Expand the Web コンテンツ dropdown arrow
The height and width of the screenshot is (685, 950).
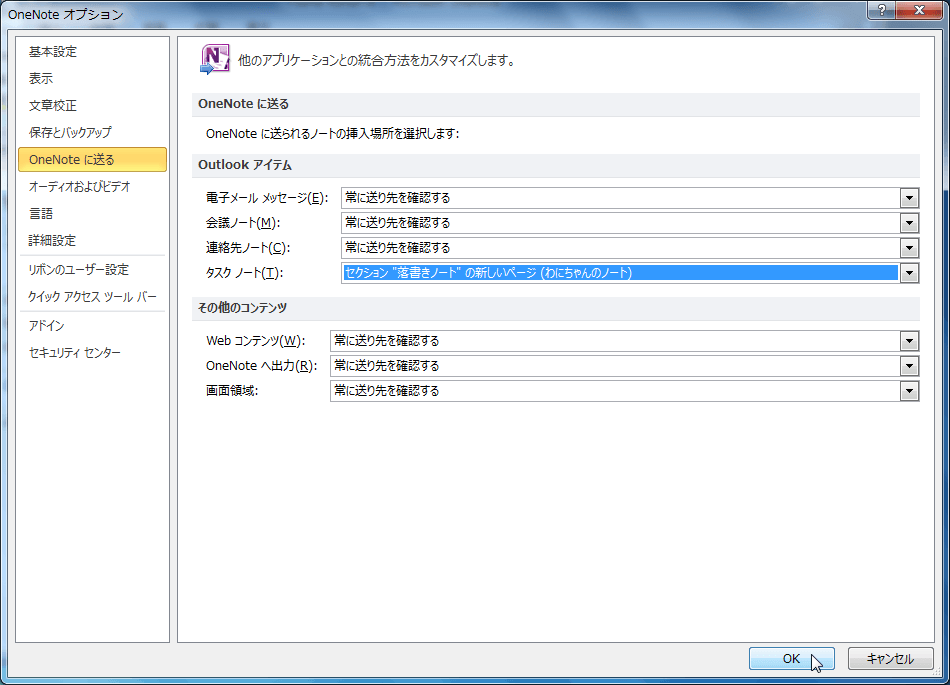[909, 341]
